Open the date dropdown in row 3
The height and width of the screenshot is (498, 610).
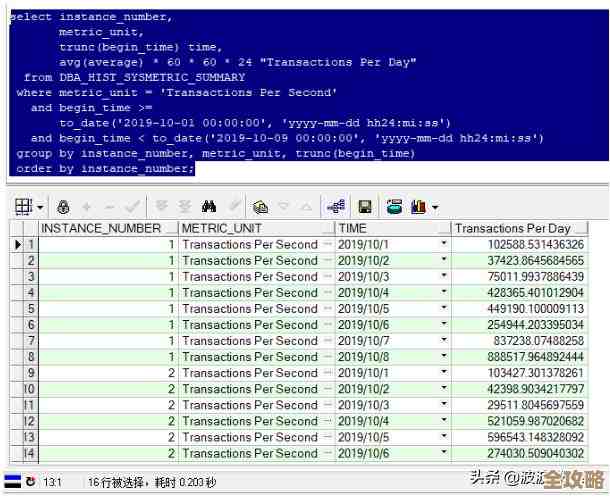443,275
